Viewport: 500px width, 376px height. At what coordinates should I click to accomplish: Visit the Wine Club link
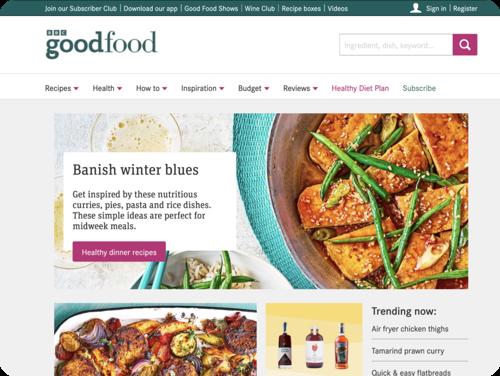click(x=259, y=8)
